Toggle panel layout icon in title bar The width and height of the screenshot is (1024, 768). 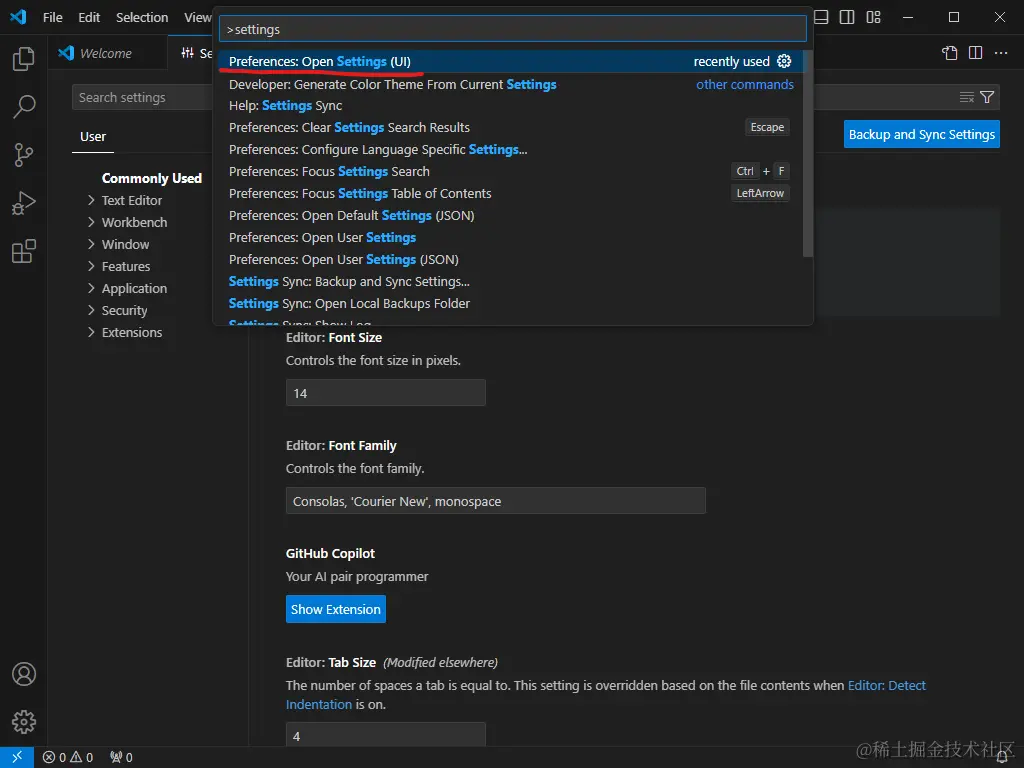822,17
